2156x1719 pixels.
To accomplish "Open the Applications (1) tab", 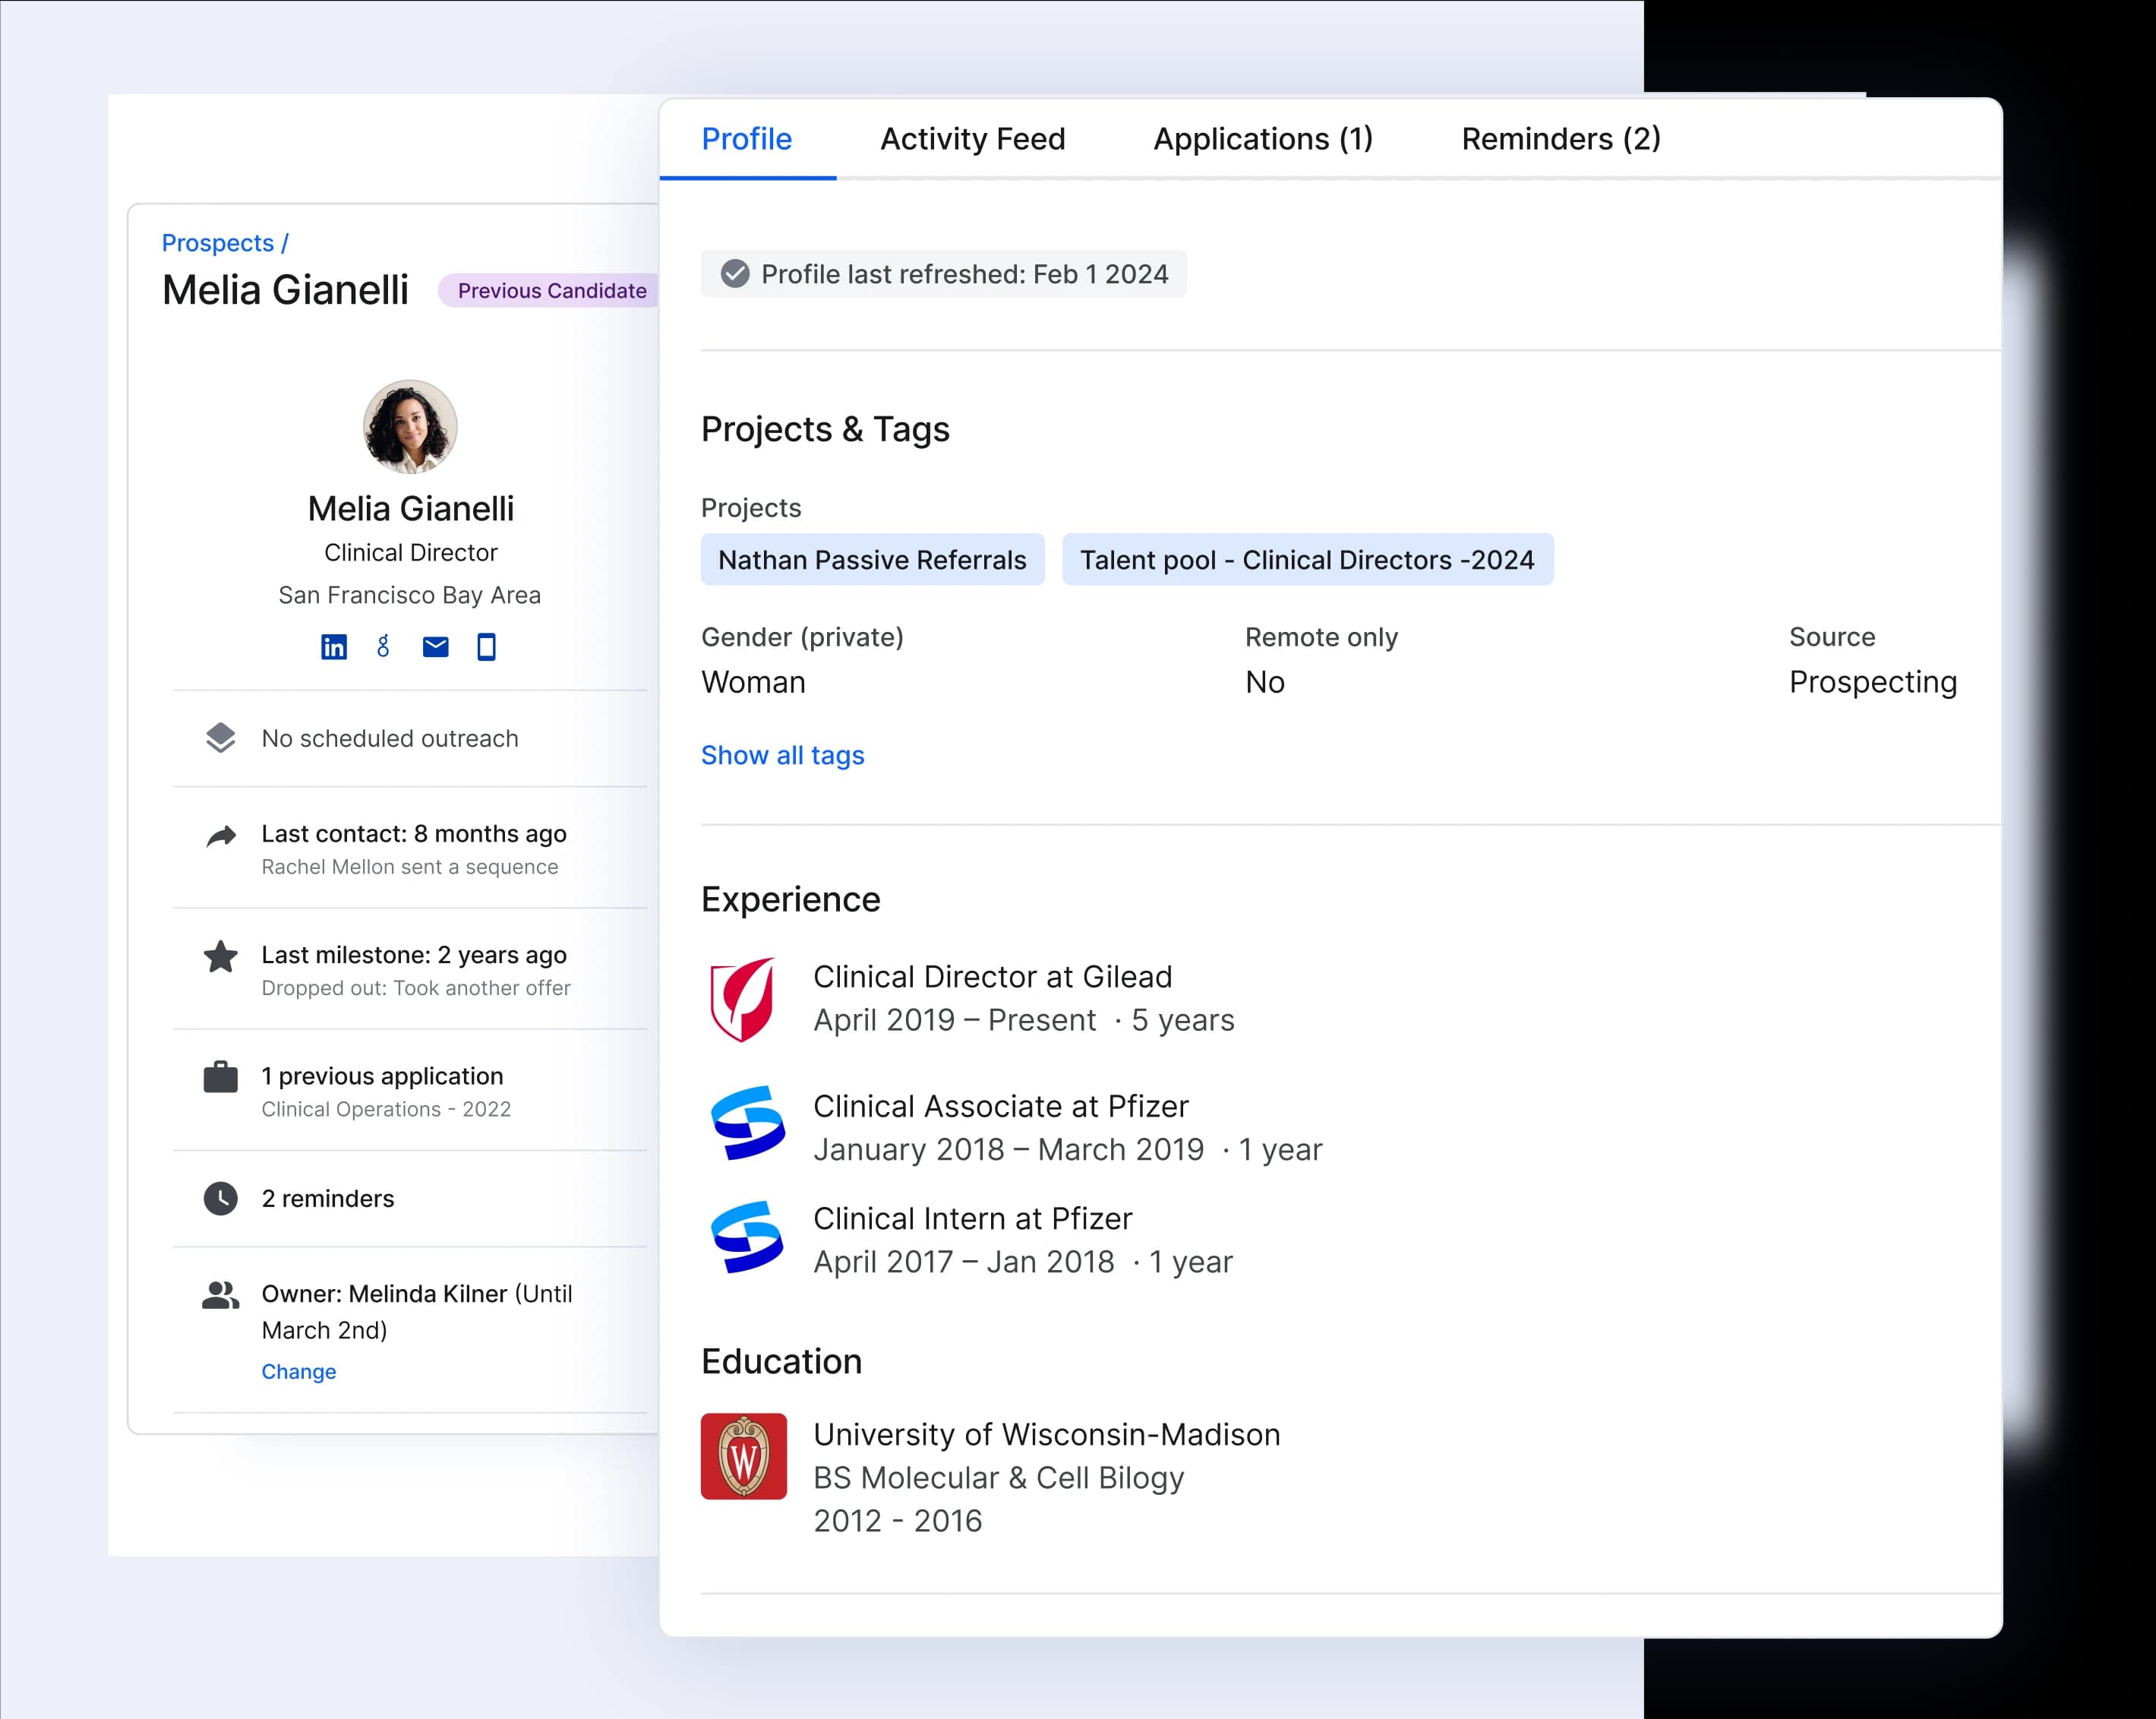I will (1263, 139).
